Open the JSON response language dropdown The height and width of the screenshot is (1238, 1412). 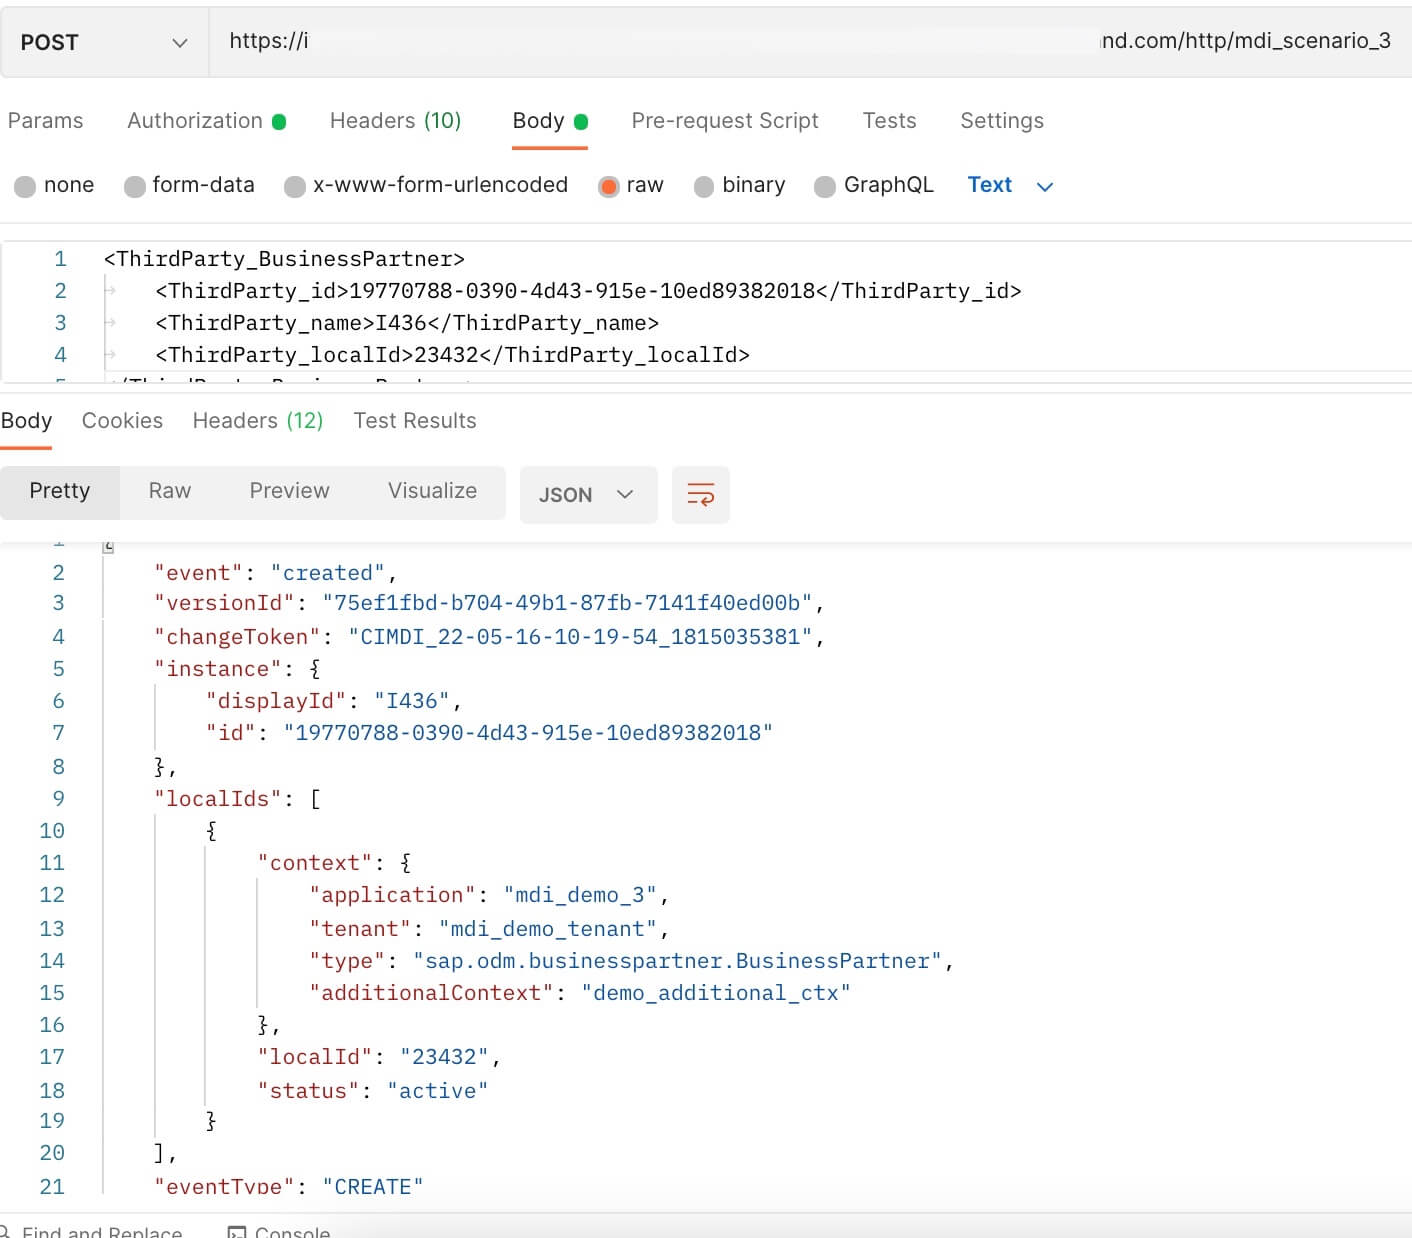pyautogui.click(x=588, y=494)
